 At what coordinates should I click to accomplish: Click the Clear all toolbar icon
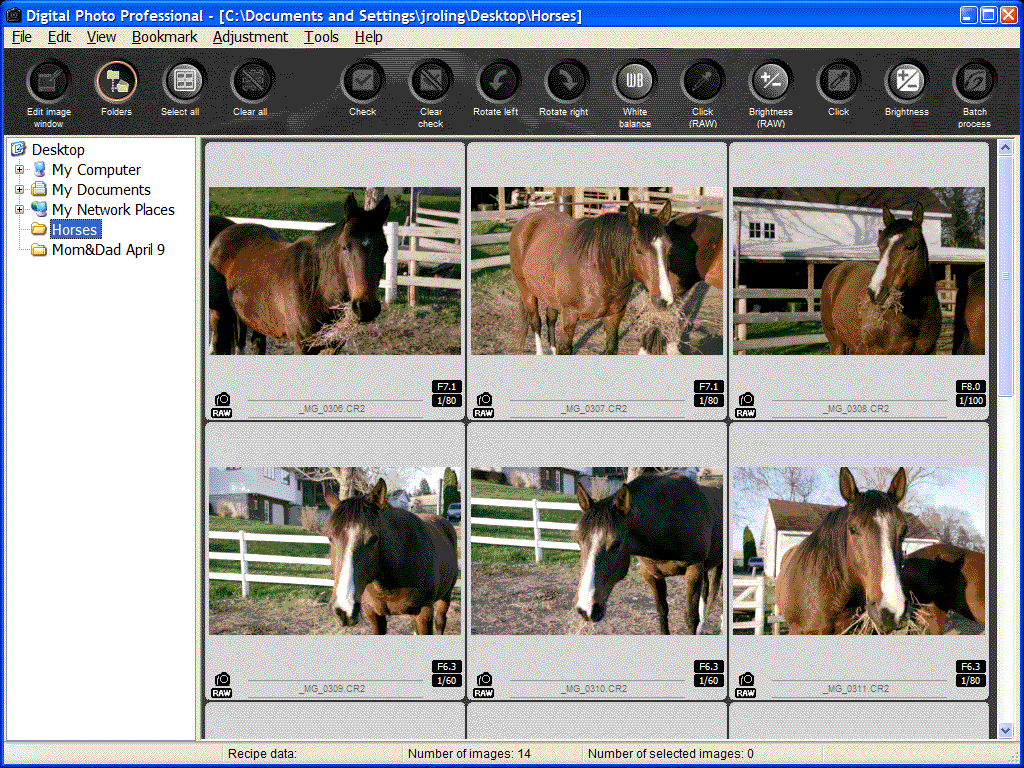[x=251, y=82]
